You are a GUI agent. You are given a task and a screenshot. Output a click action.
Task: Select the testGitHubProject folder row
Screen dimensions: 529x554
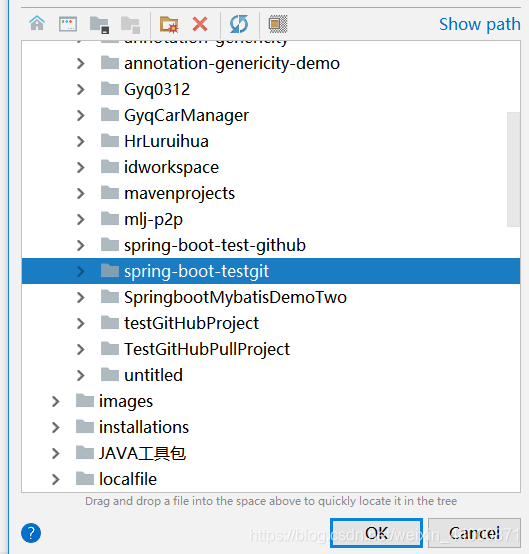pos(271,323)
